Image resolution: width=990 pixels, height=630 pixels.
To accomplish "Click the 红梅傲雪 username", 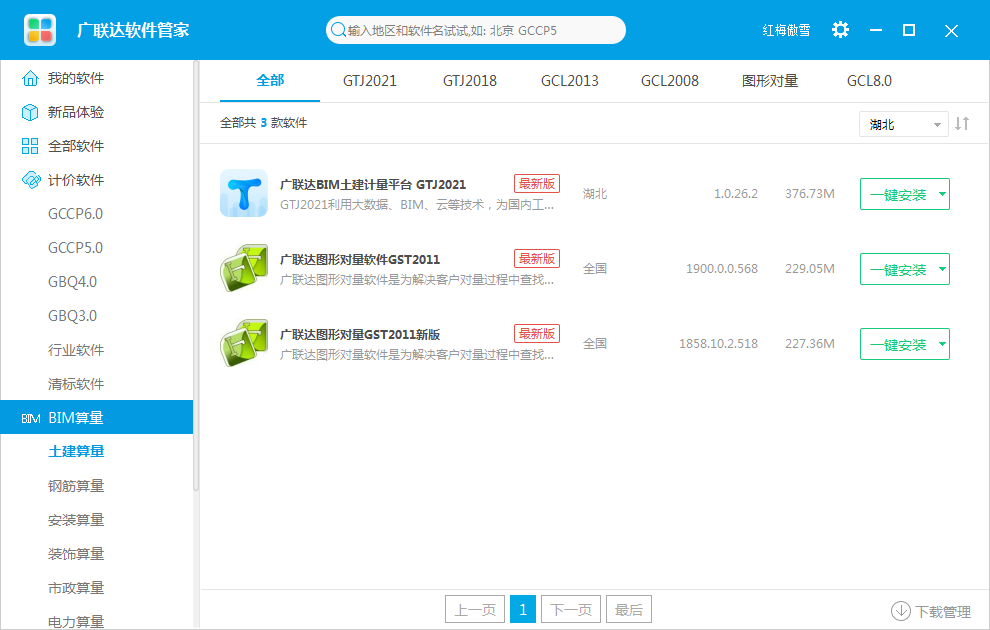I will (x=786, y=30).
